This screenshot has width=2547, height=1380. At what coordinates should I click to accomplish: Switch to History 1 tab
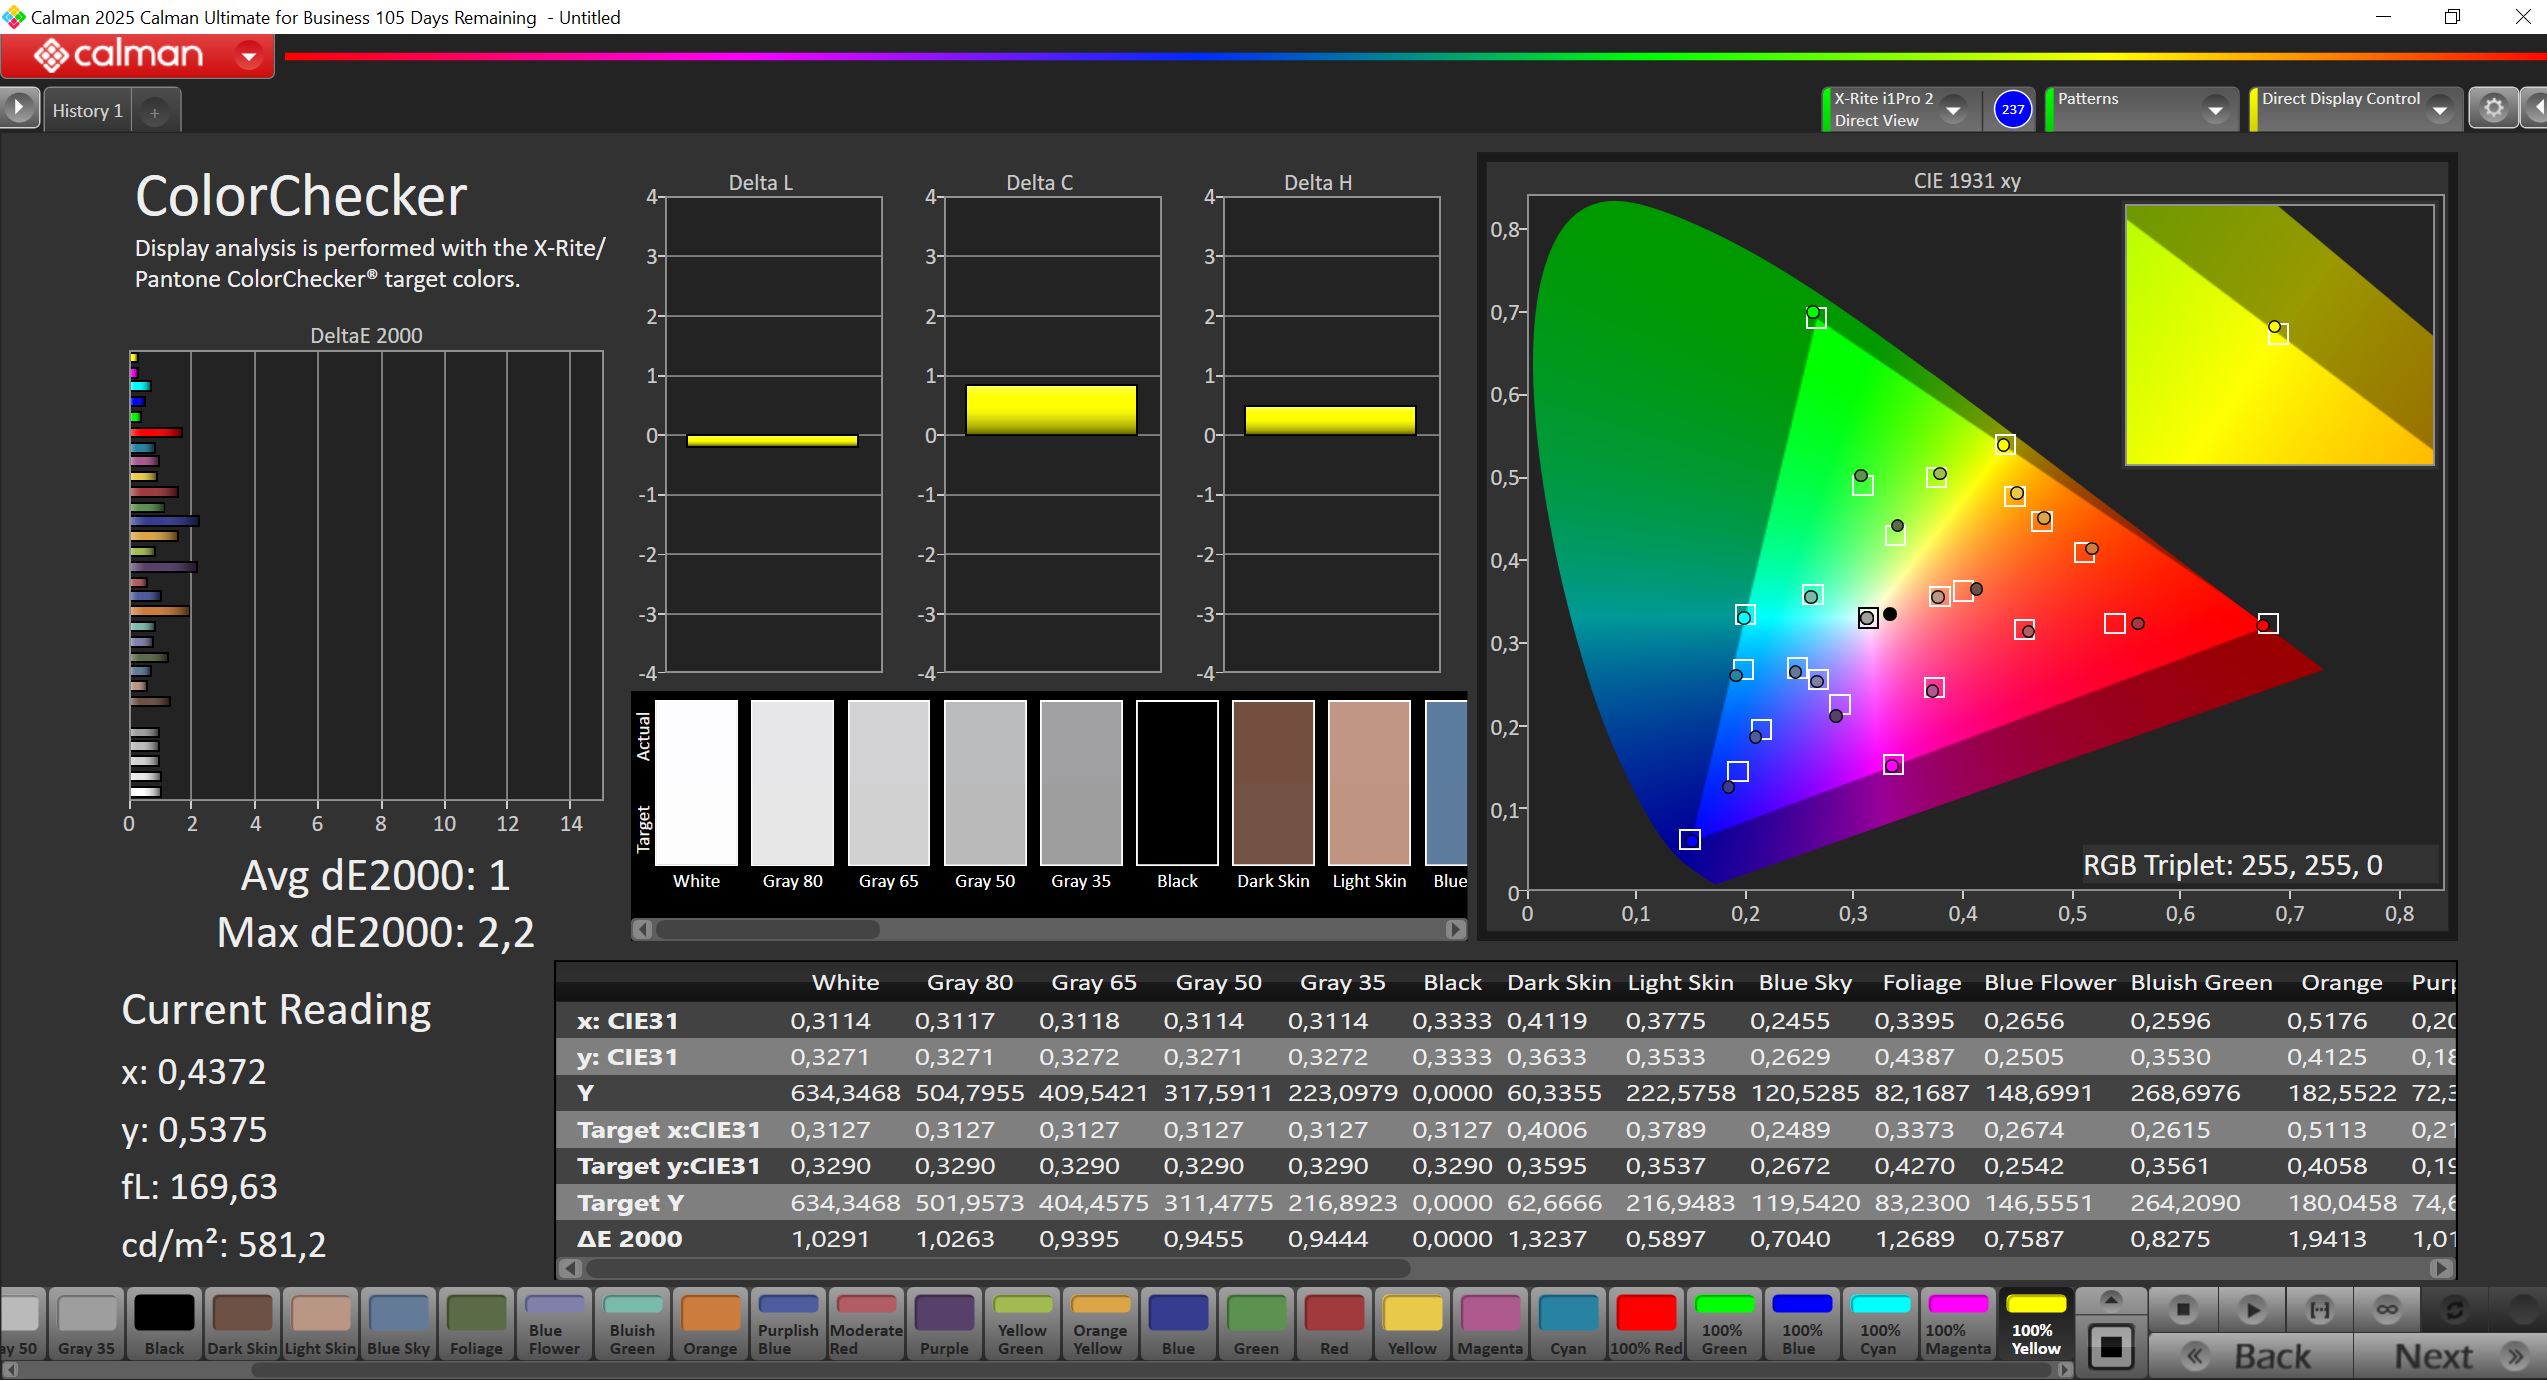87,111
